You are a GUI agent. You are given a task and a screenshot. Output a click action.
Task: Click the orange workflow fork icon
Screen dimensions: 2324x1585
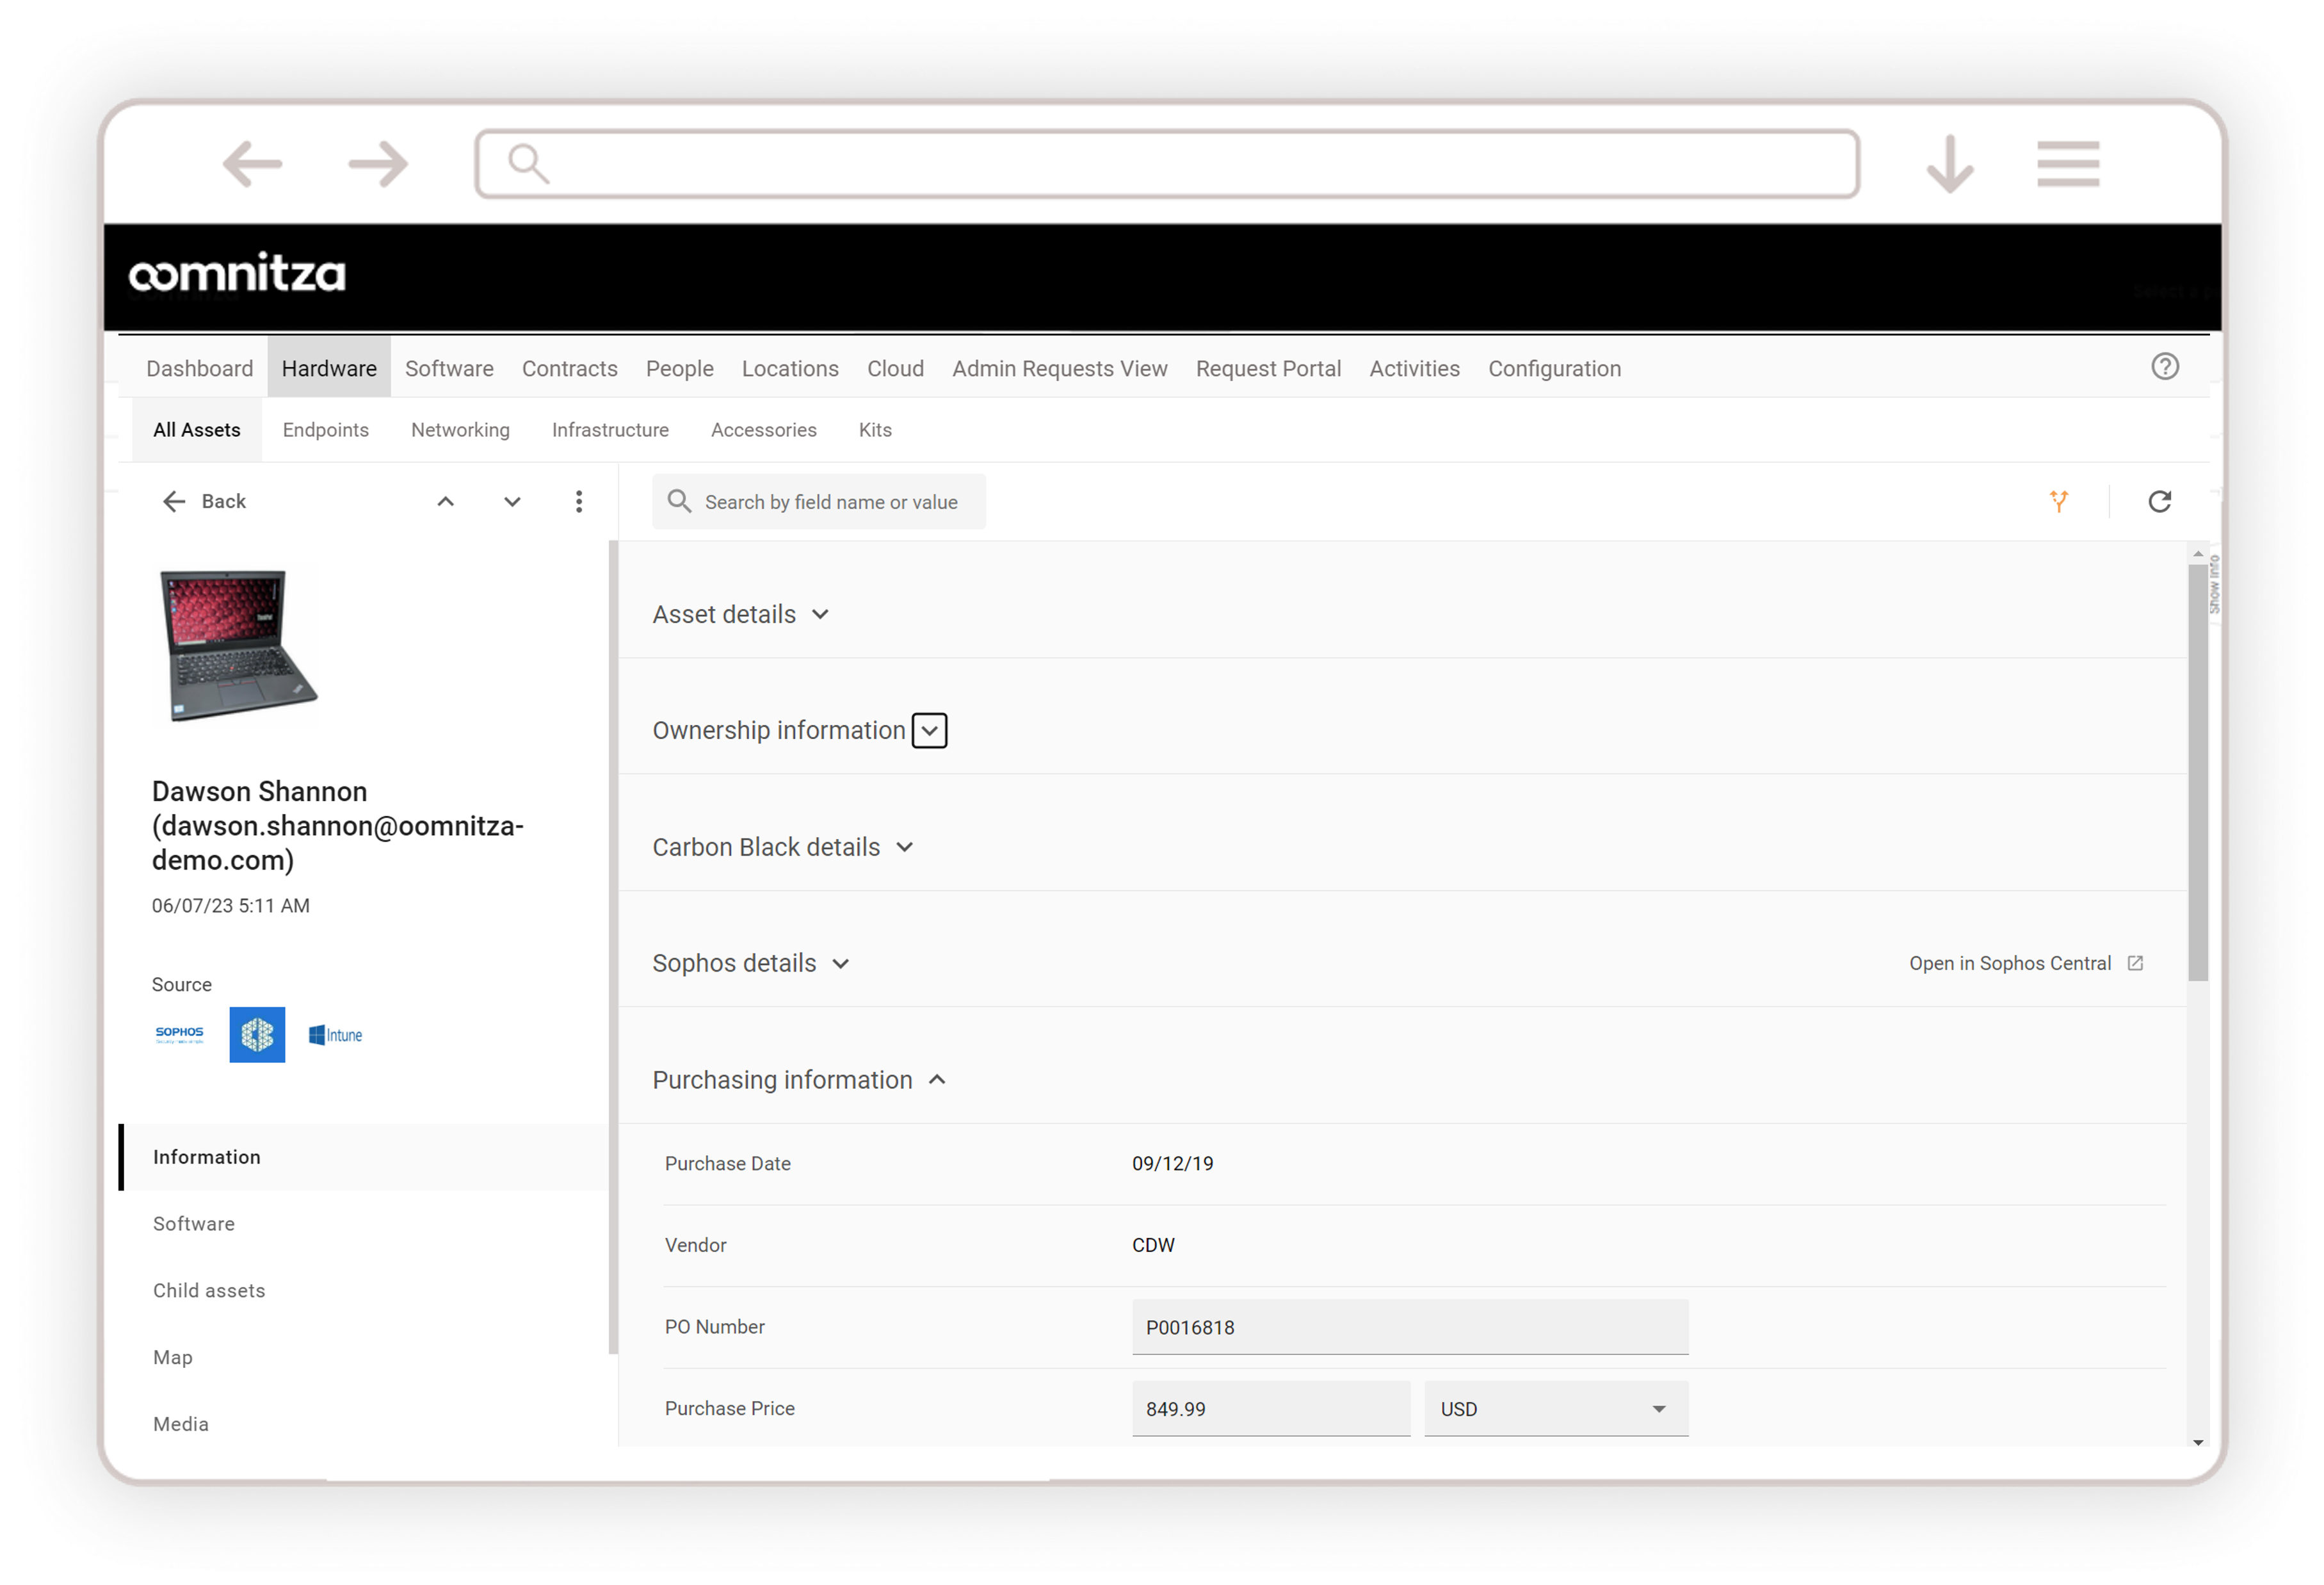coord(2058,501)
